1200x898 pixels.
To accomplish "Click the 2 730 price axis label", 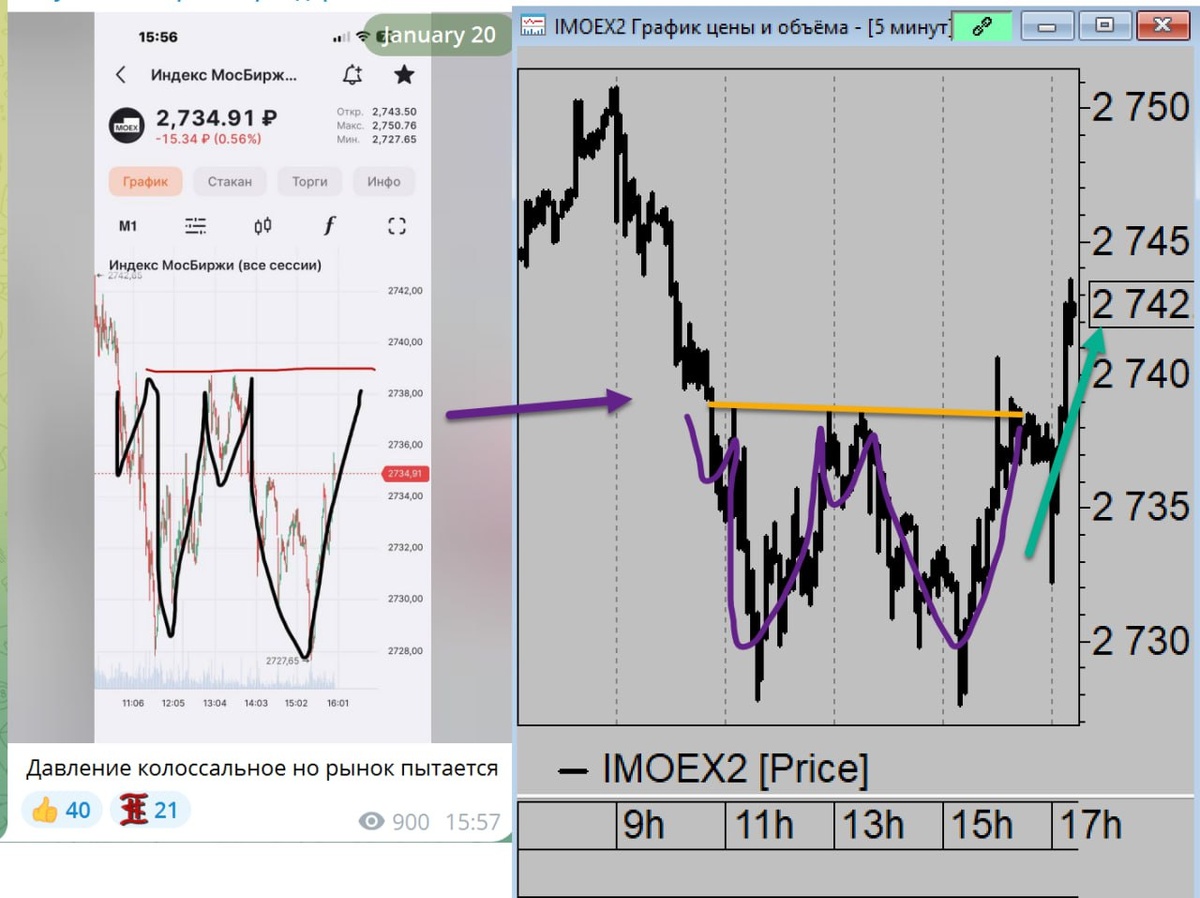I will tap(1142, 640).
